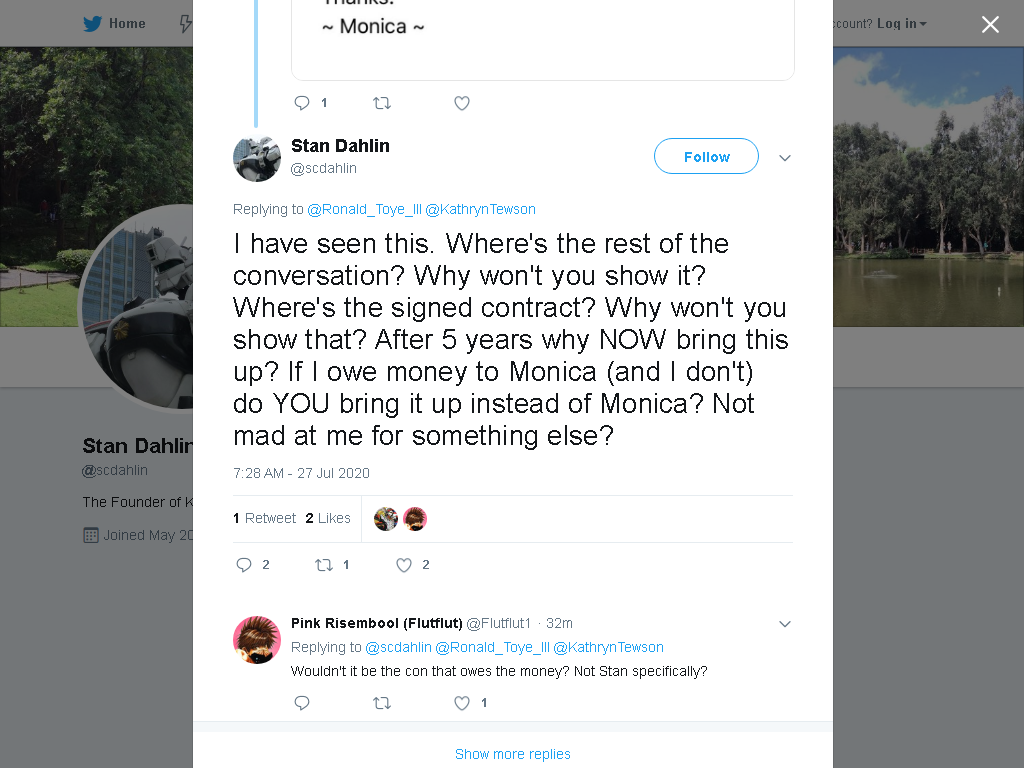The image size is (1024, 768).
Task: Retweet Stan Dahlin's main tweet
Action: (x=324, y=565)
